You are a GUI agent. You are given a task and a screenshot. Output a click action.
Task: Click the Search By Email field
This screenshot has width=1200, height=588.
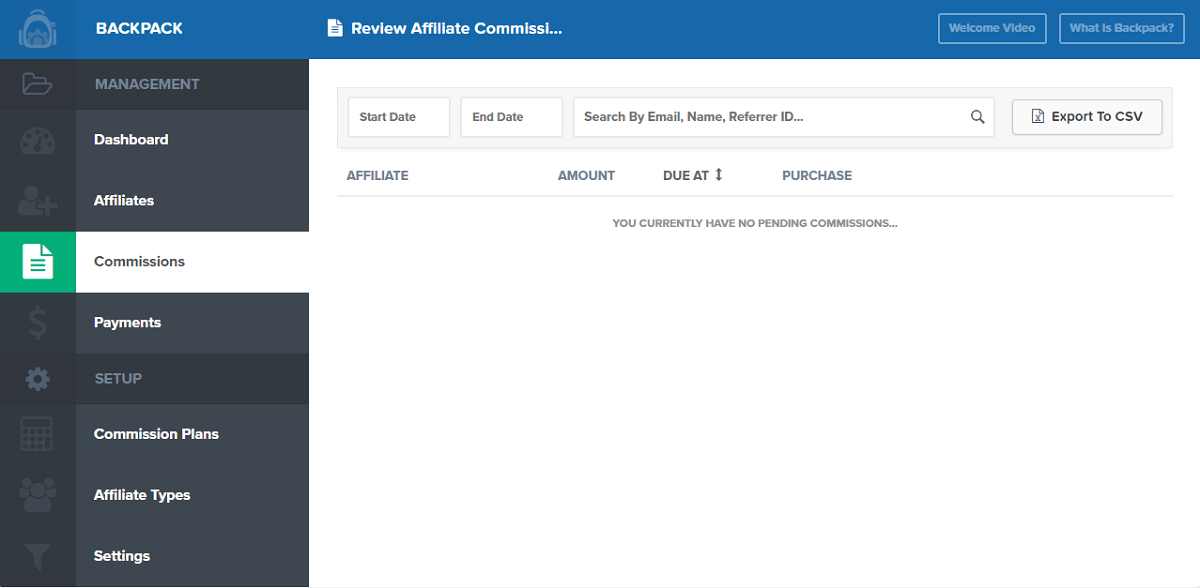click(x=784, y=117)
